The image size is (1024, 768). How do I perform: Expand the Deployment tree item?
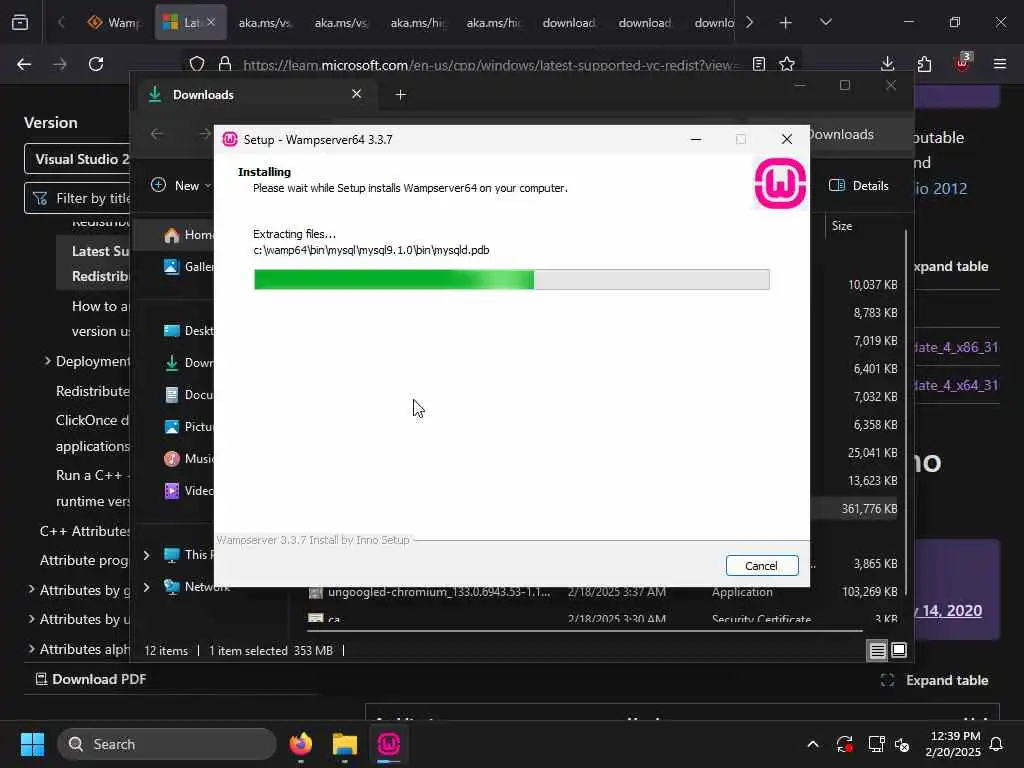pyautogui.click(x=47, y=361)
